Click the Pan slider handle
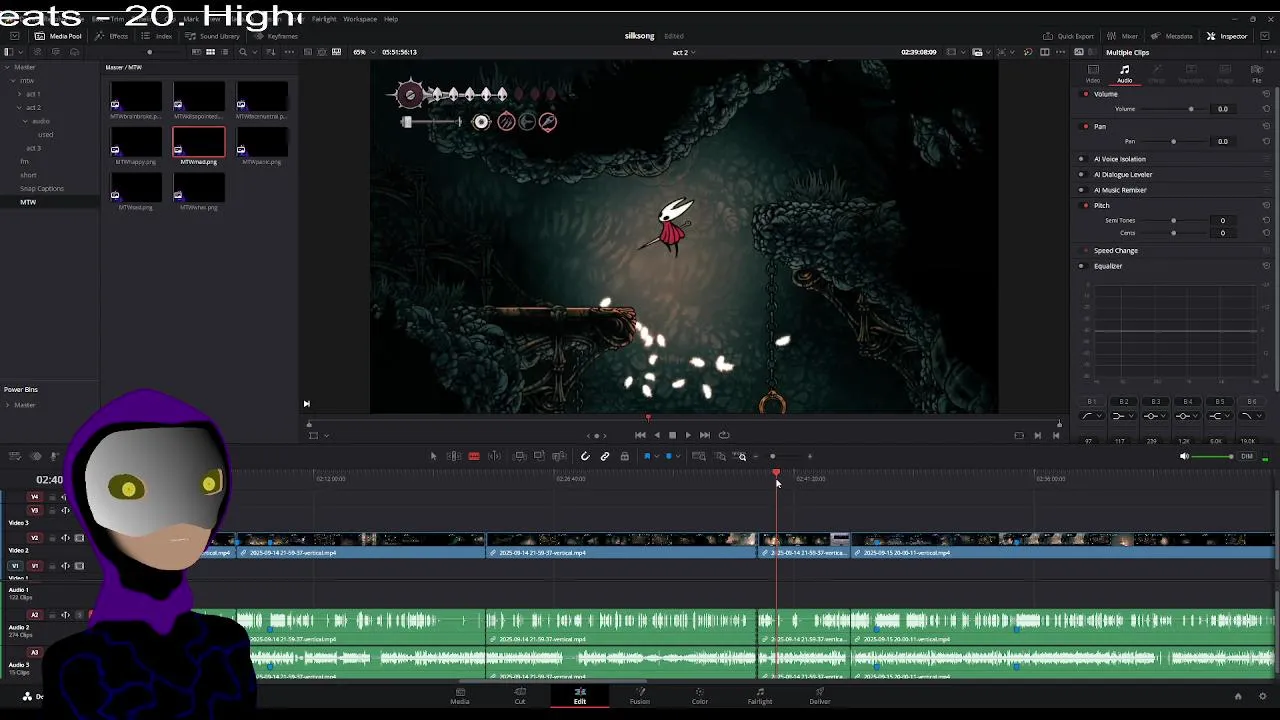1280x720 pixels. tap(1174, 142)
